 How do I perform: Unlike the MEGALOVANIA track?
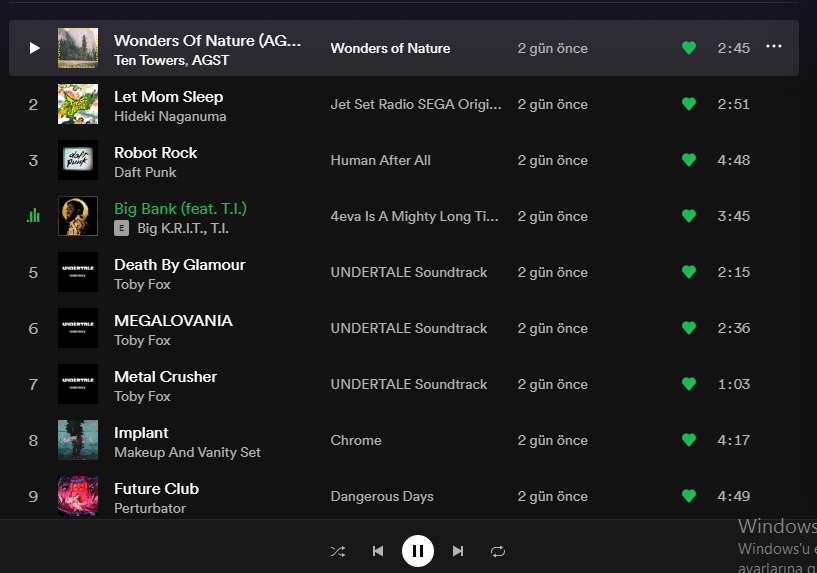689,328
